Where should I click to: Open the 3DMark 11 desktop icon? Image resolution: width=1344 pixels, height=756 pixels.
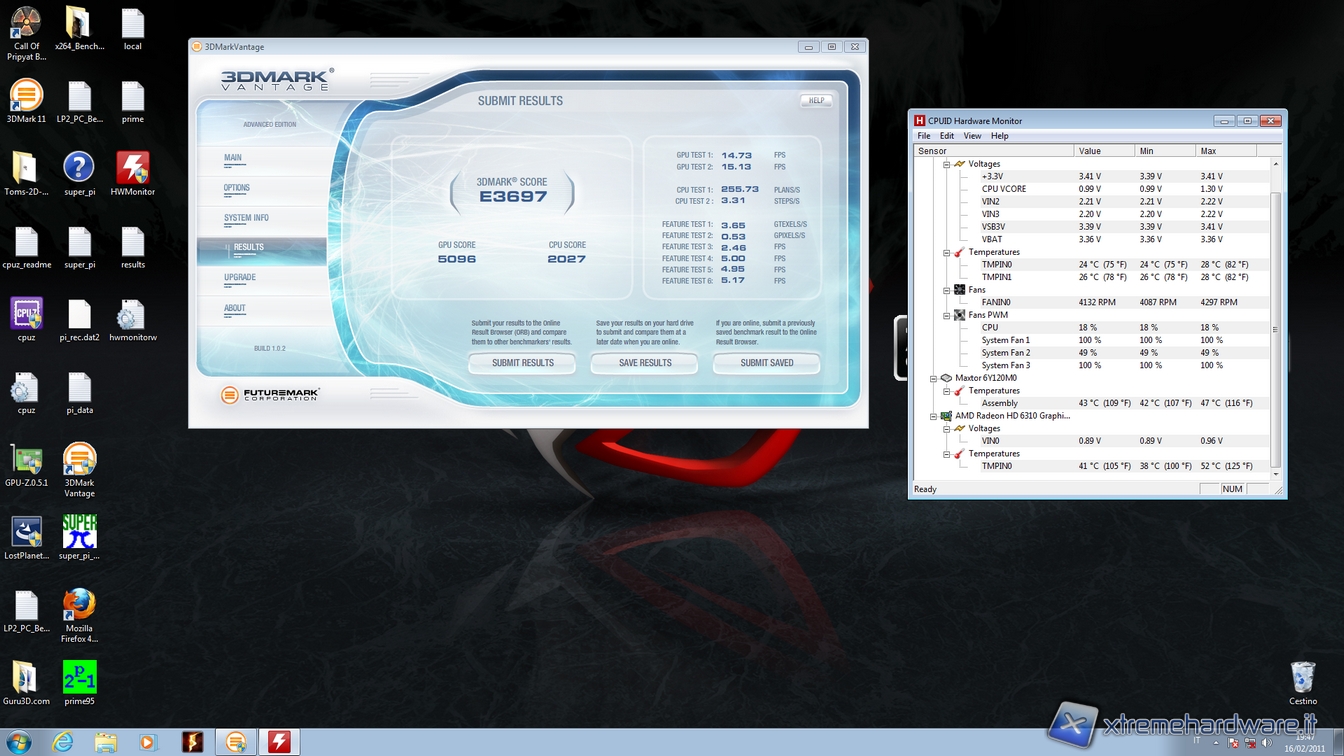point(26,98)
